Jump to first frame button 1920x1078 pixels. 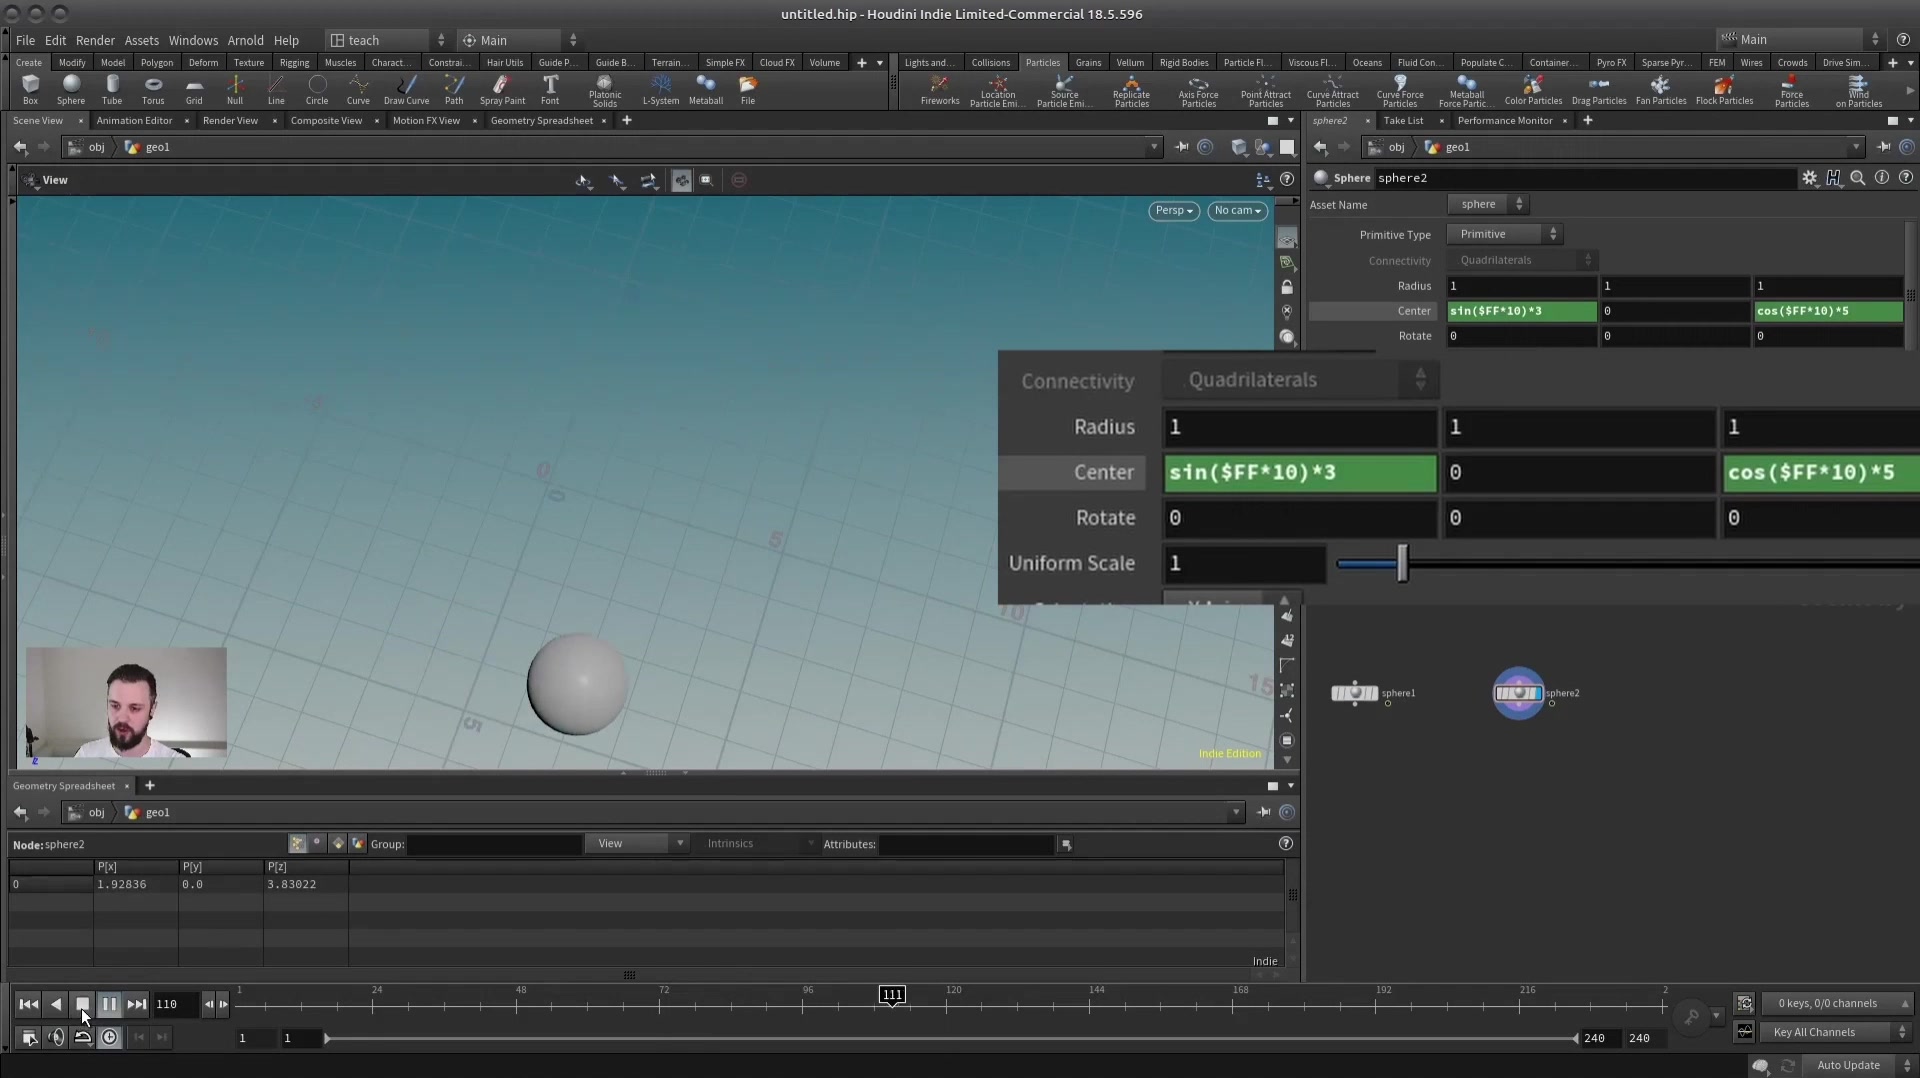click(29, 1004)
